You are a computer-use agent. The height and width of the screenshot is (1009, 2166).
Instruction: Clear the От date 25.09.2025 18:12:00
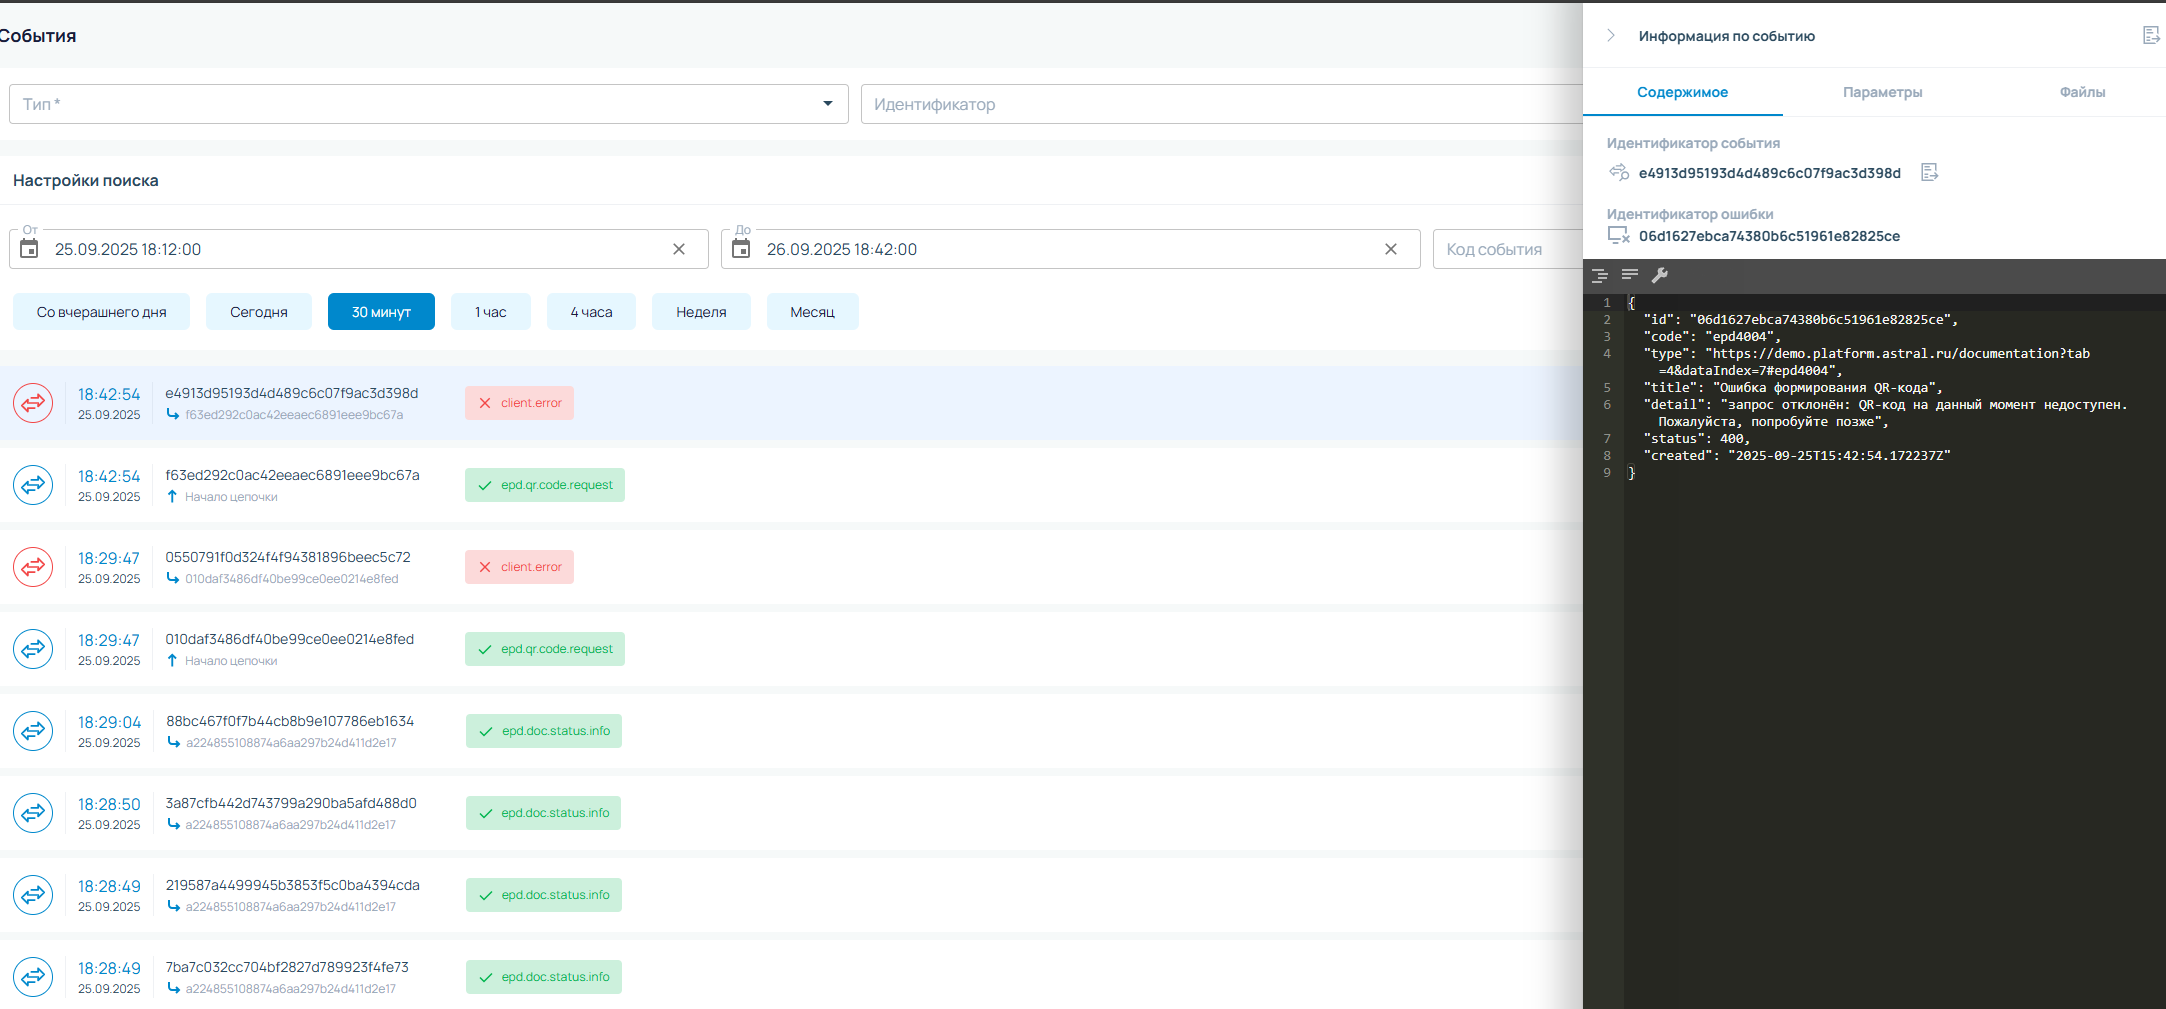679,249
